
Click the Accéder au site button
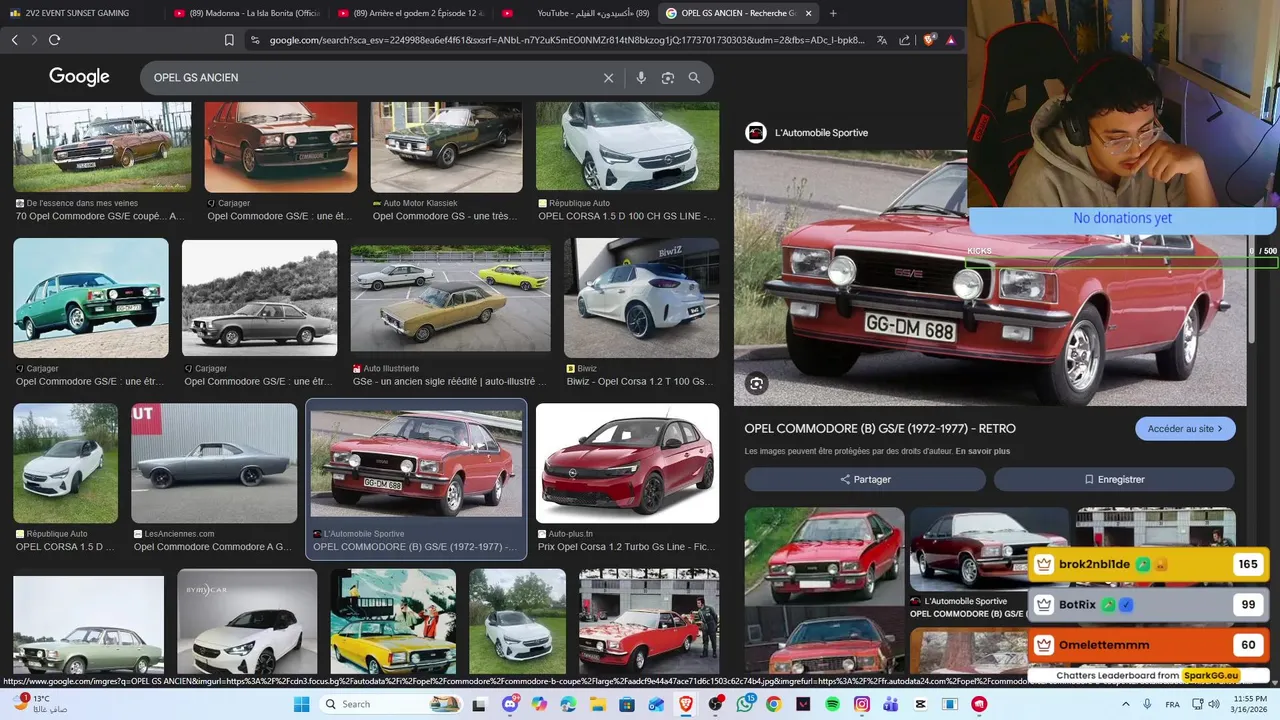pyautogui.click(x=1185, y=429)
